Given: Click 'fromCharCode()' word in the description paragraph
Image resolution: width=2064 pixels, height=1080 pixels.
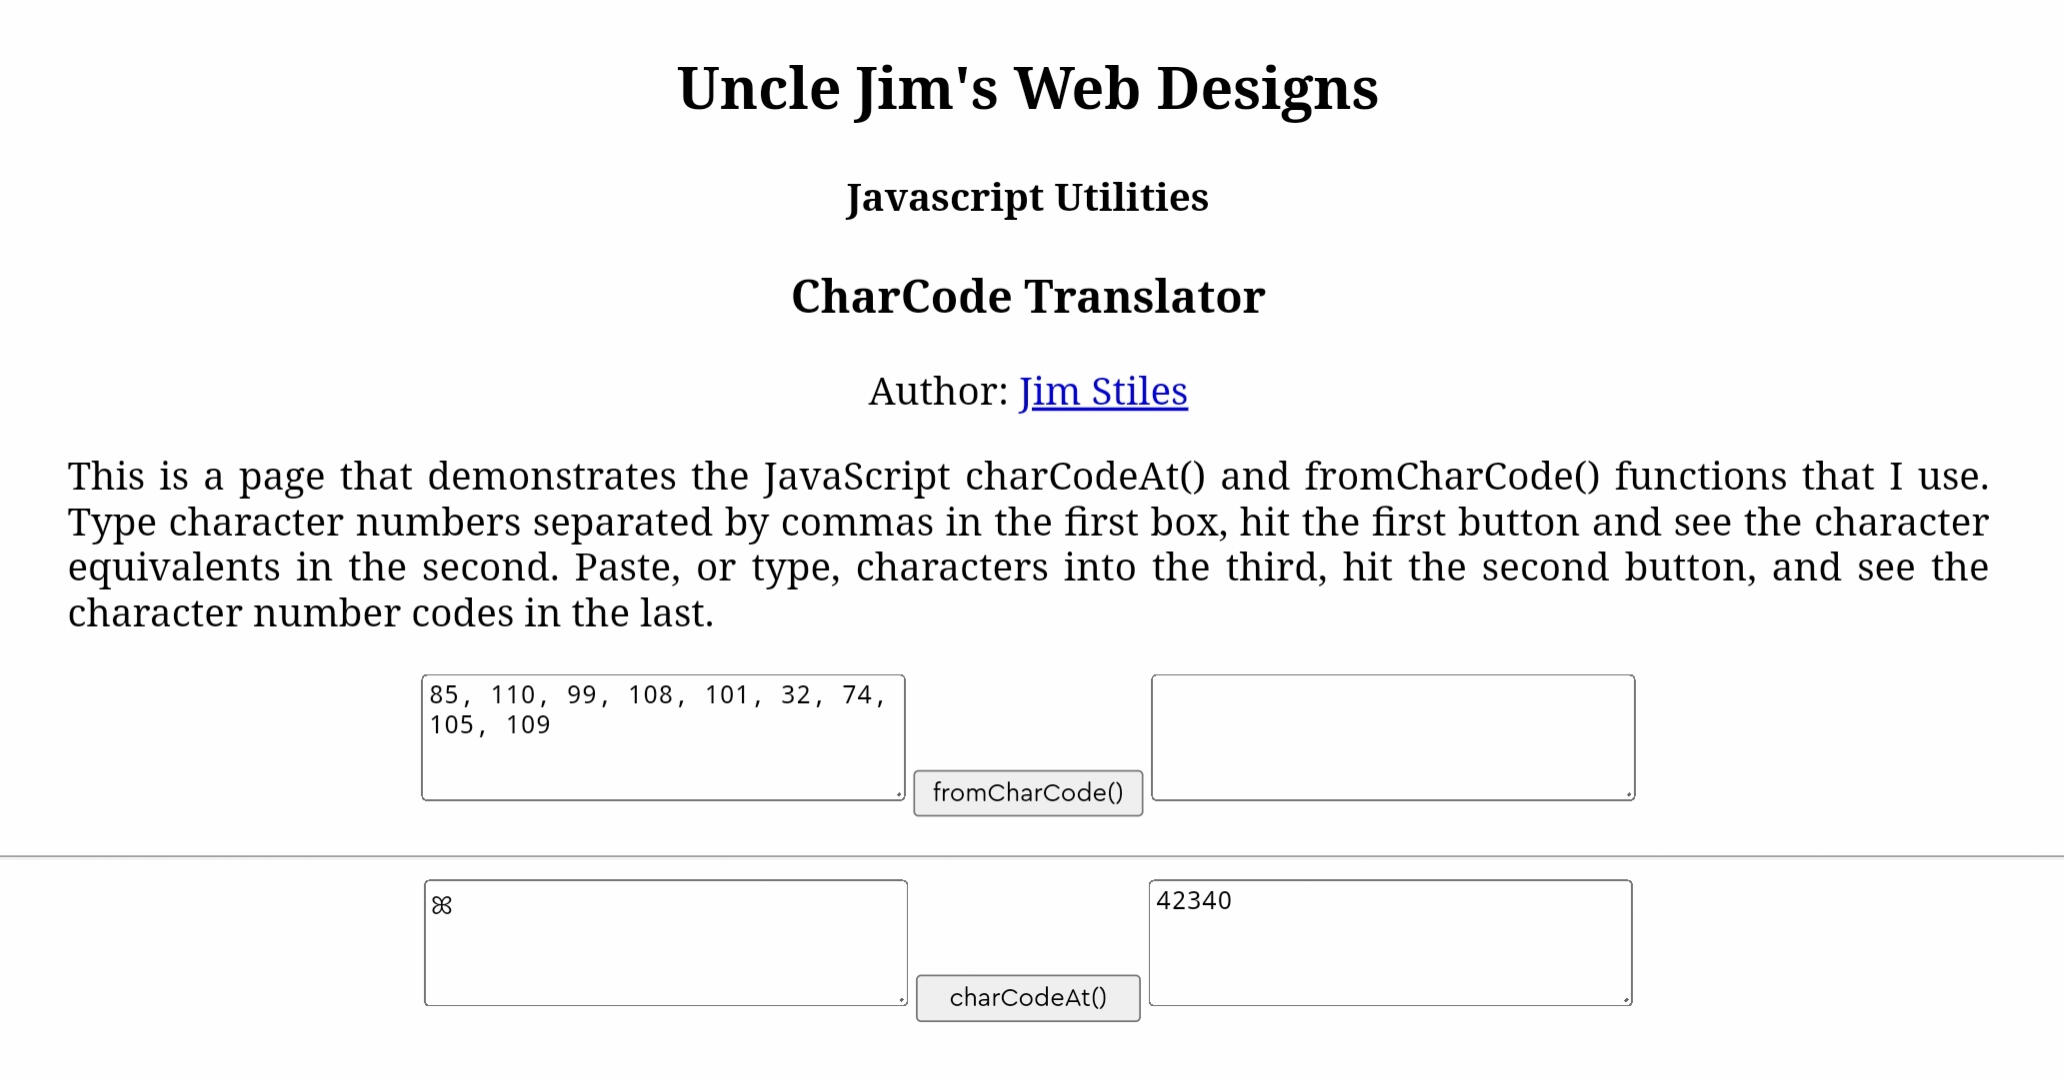Looking at the screenshot, I should (1452, 477).
